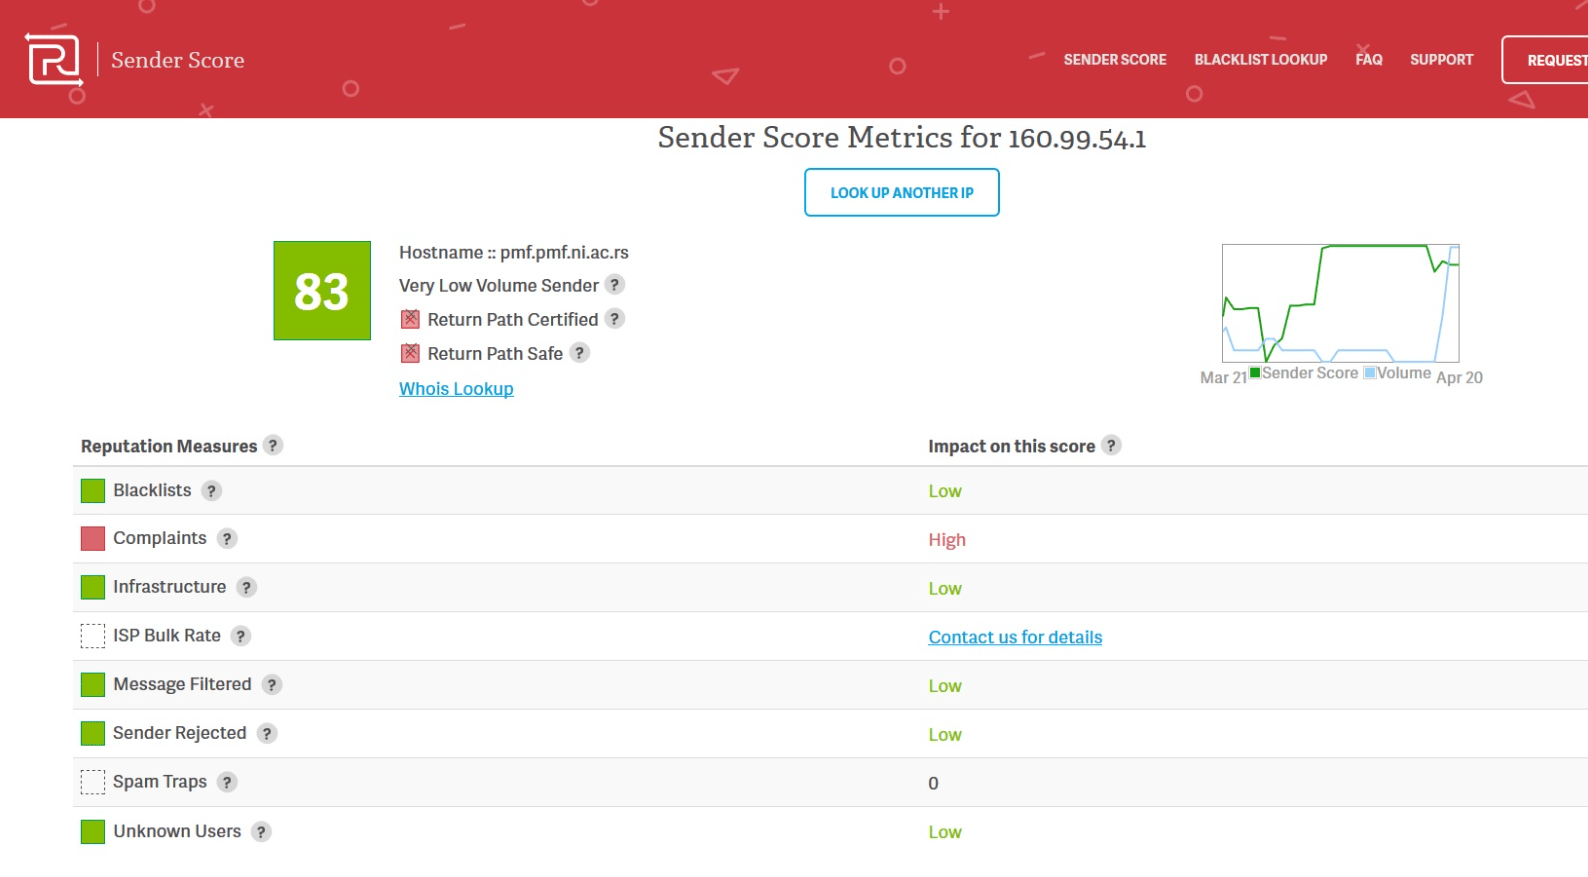
Task: Open help icon beside Very Low Volume Sender
Action: point(615,285)
